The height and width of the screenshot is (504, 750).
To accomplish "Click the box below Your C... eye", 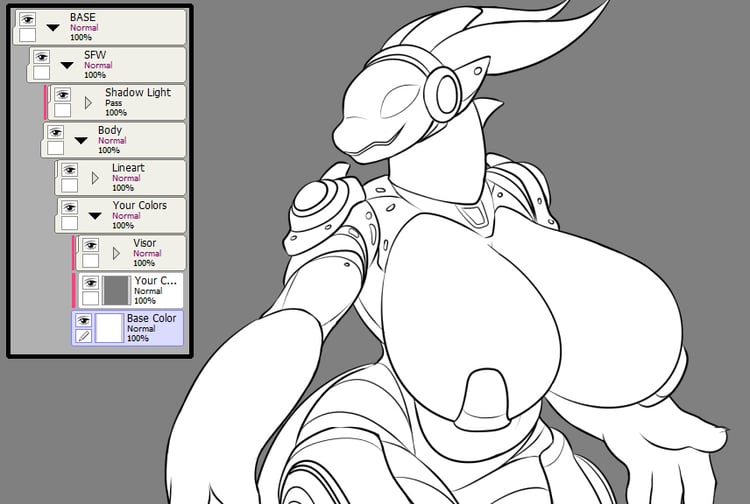I will [90, 298].
